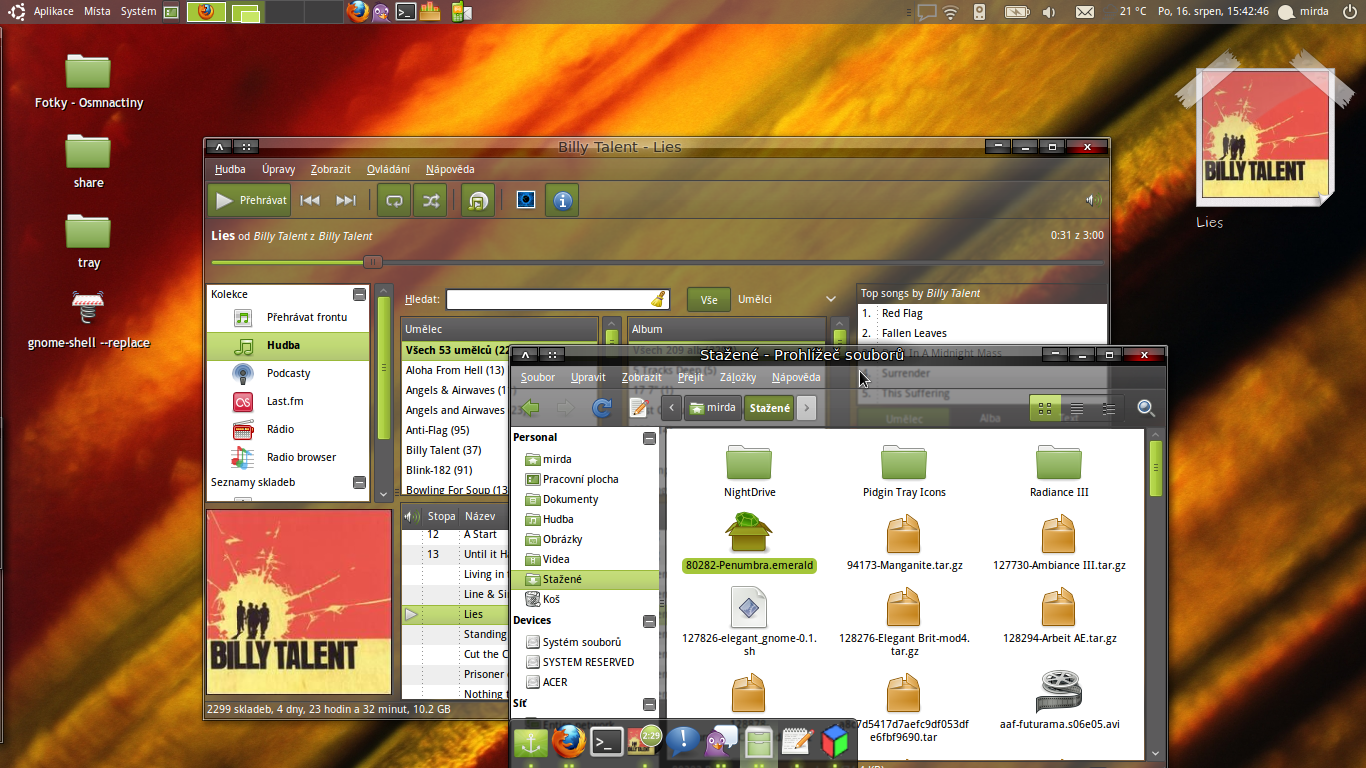Viewport: 1366px width, 768px height.
Task: Select Podcasty source in Rhythmbox
Action: click(x=288, y=373)
